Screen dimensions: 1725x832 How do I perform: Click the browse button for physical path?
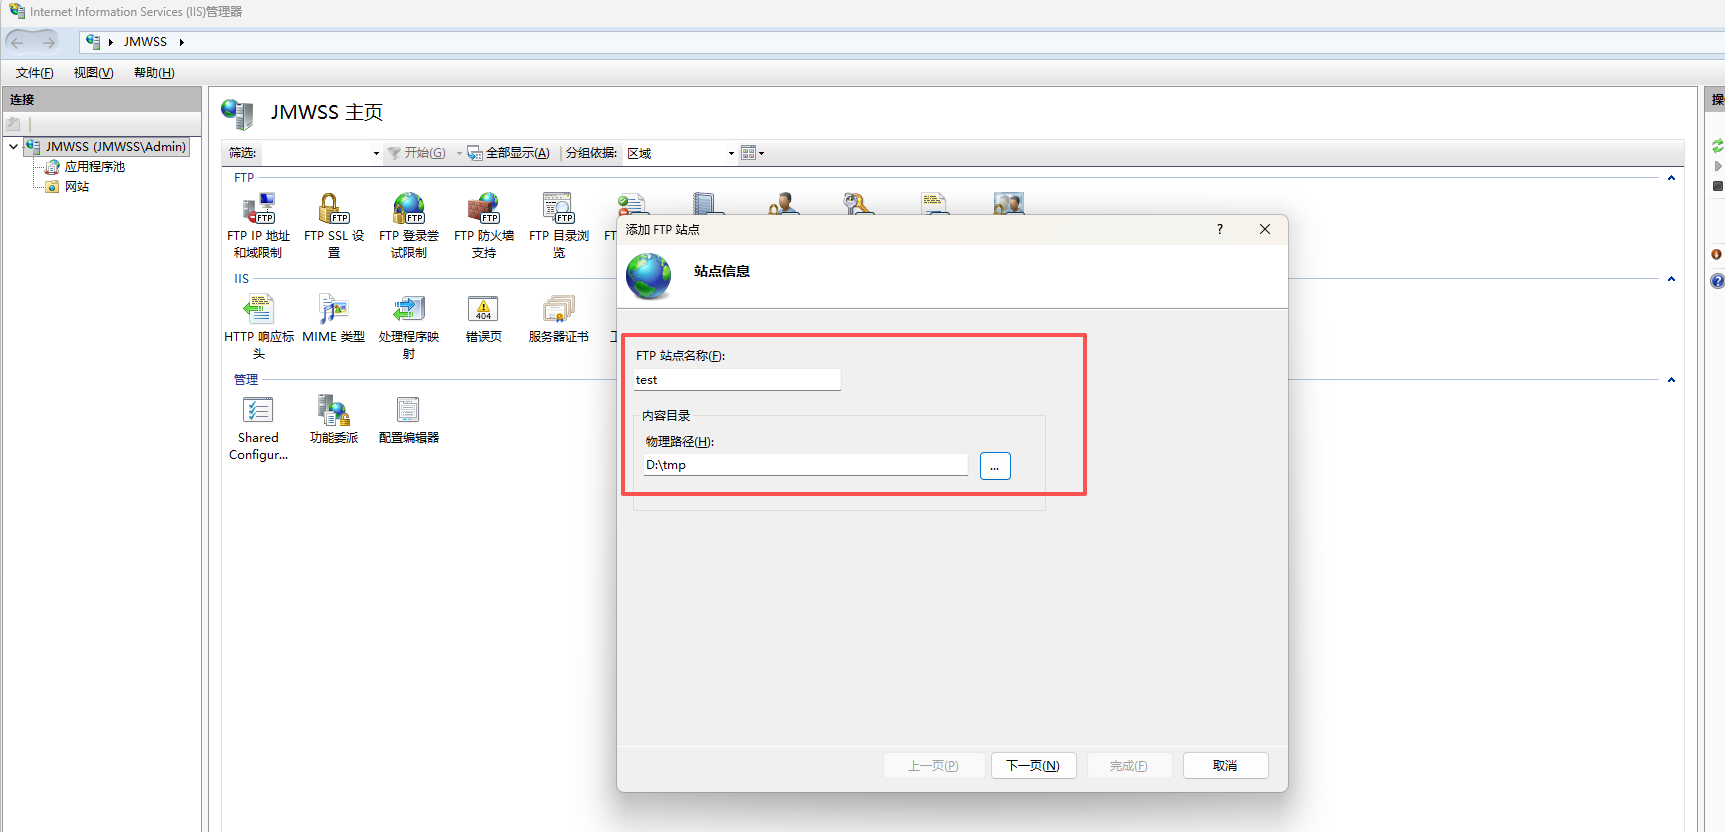tap(995, 466)
